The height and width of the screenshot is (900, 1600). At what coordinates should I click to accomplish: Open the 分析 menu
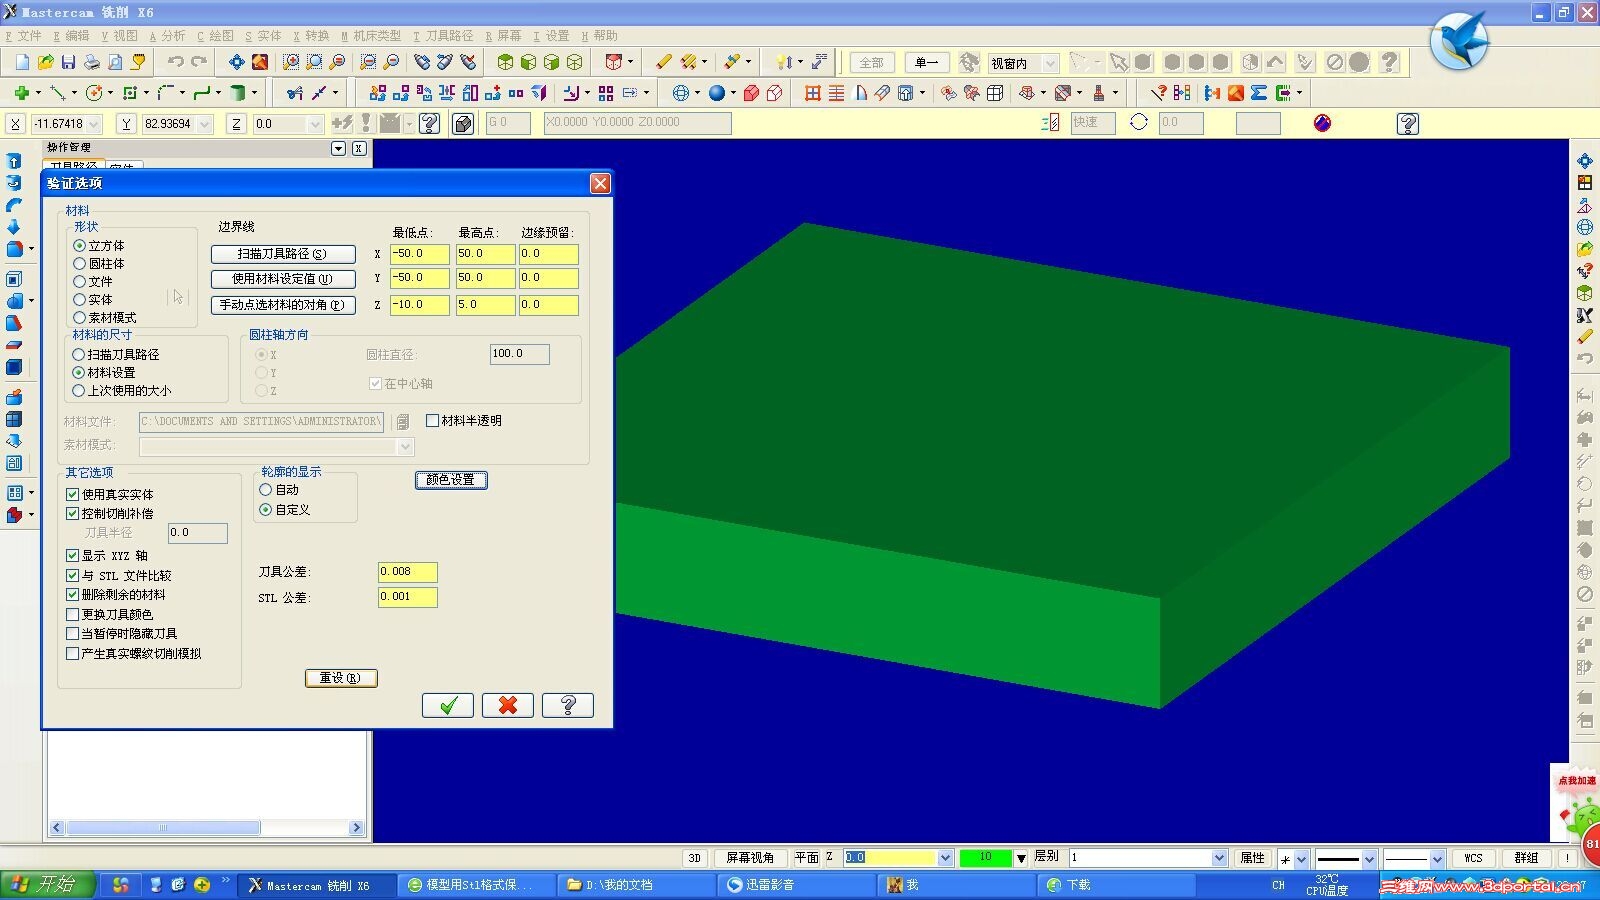tap(167, 36)
